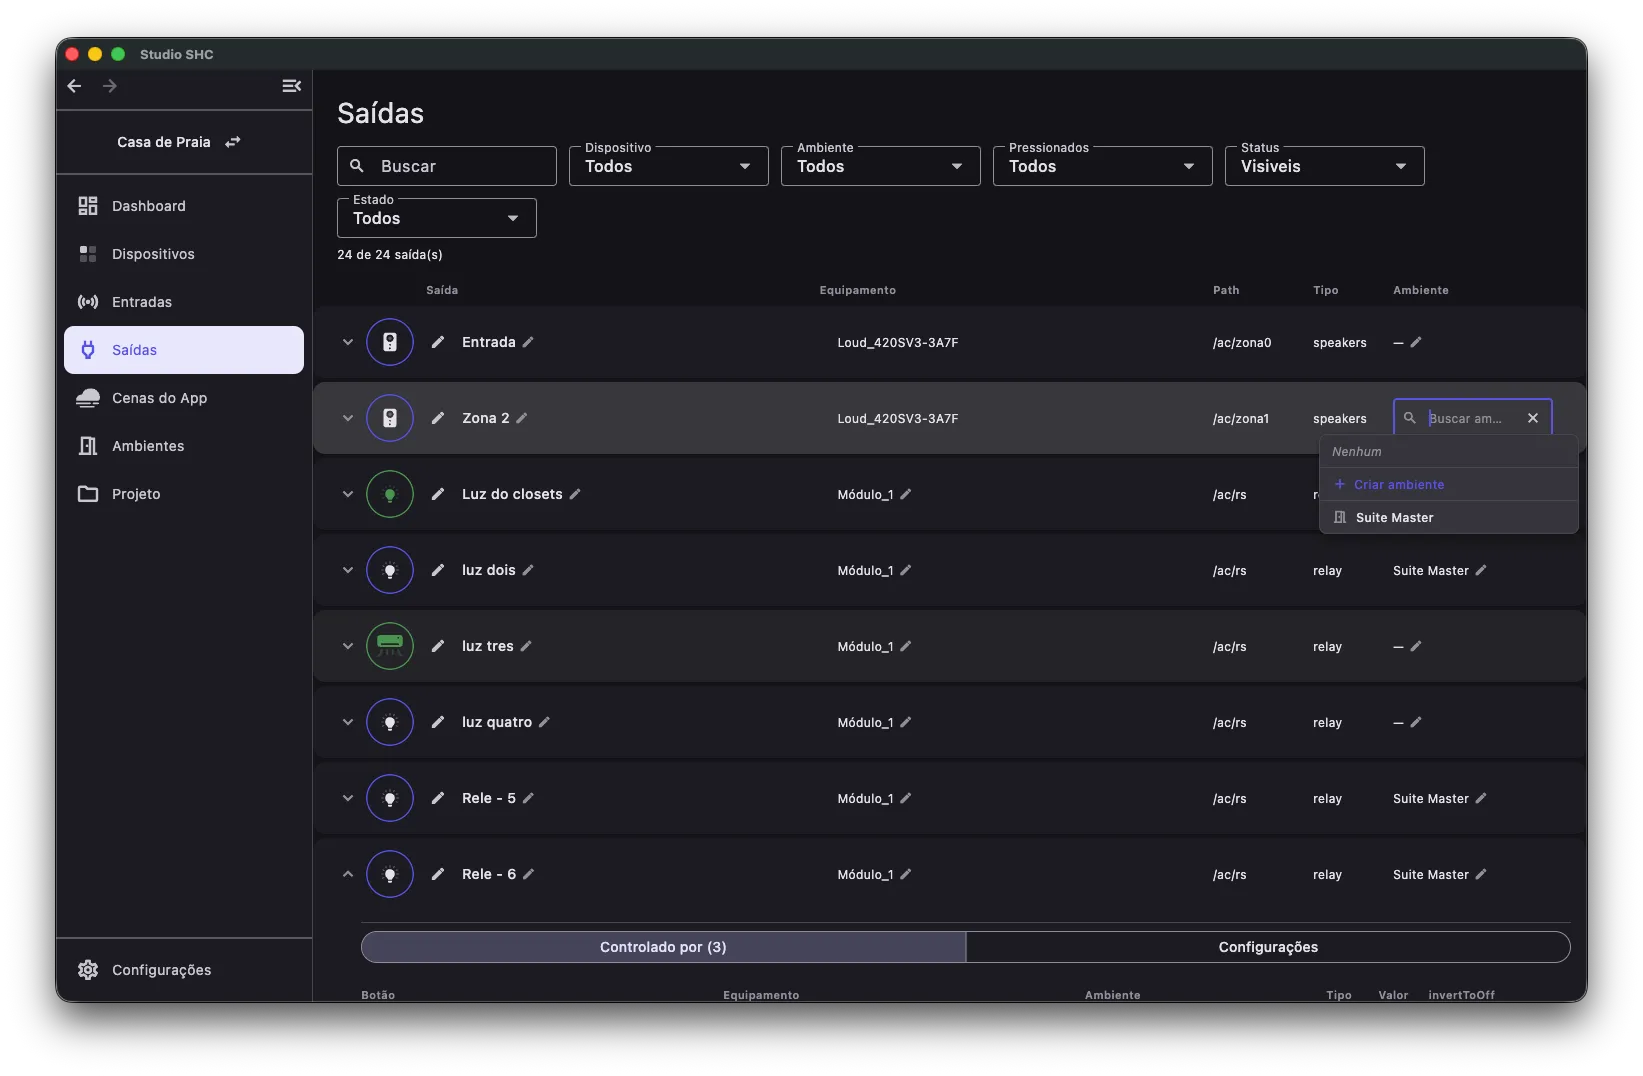Viewport: 1643px width, 1076px height.
Task: Open the Dispositivo filter dropdown
Action: pos(668,166)
